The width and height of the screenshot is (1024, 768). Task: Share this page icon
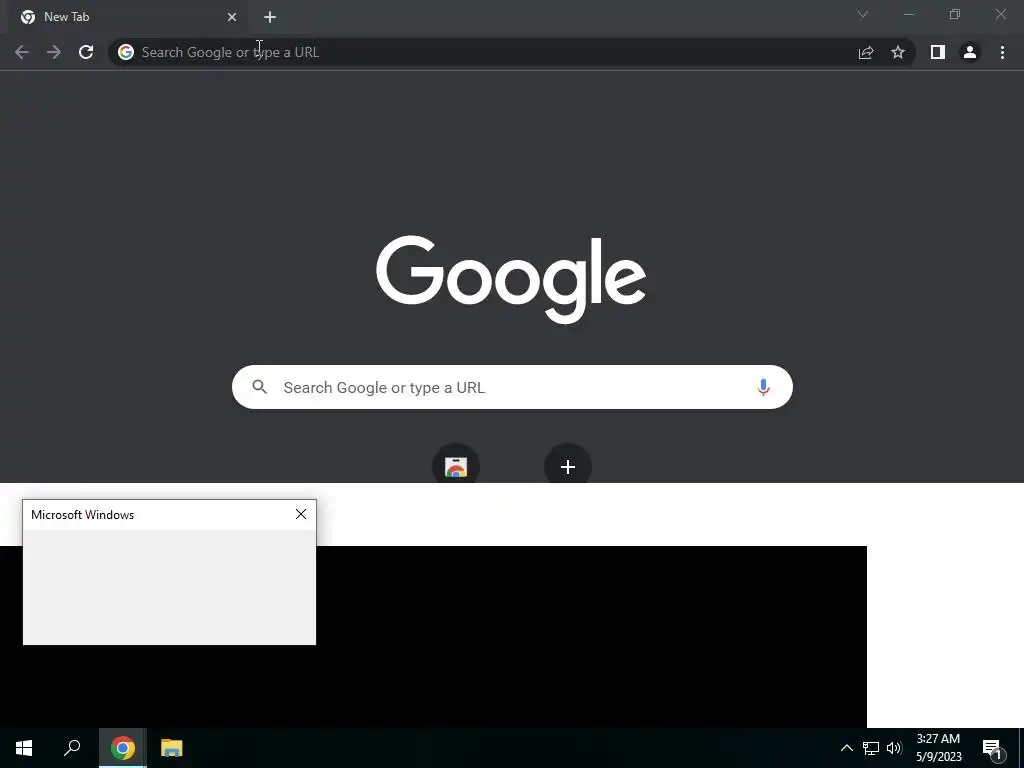866,52
